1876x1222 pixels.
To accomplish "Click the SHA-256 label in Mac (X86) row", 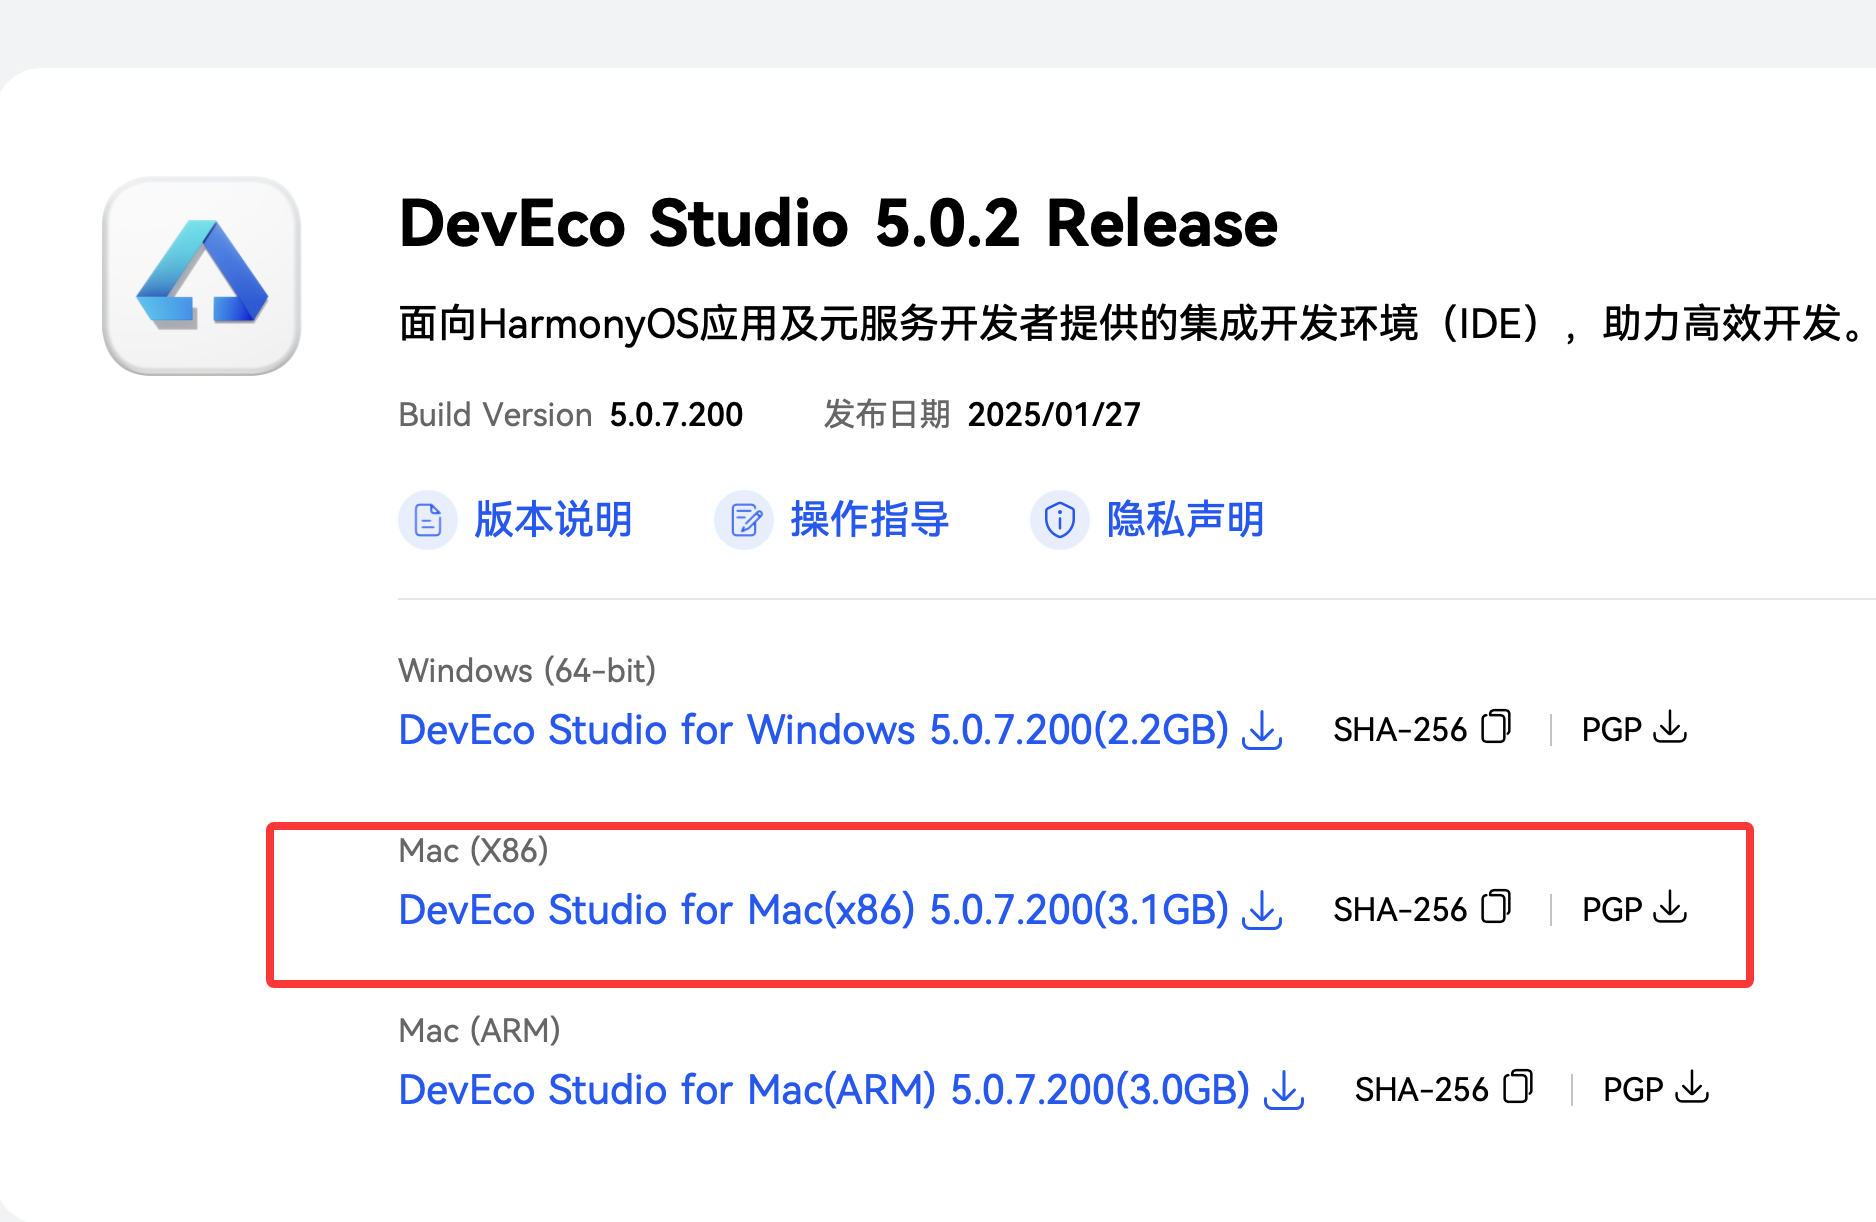I will point(1400,910).
